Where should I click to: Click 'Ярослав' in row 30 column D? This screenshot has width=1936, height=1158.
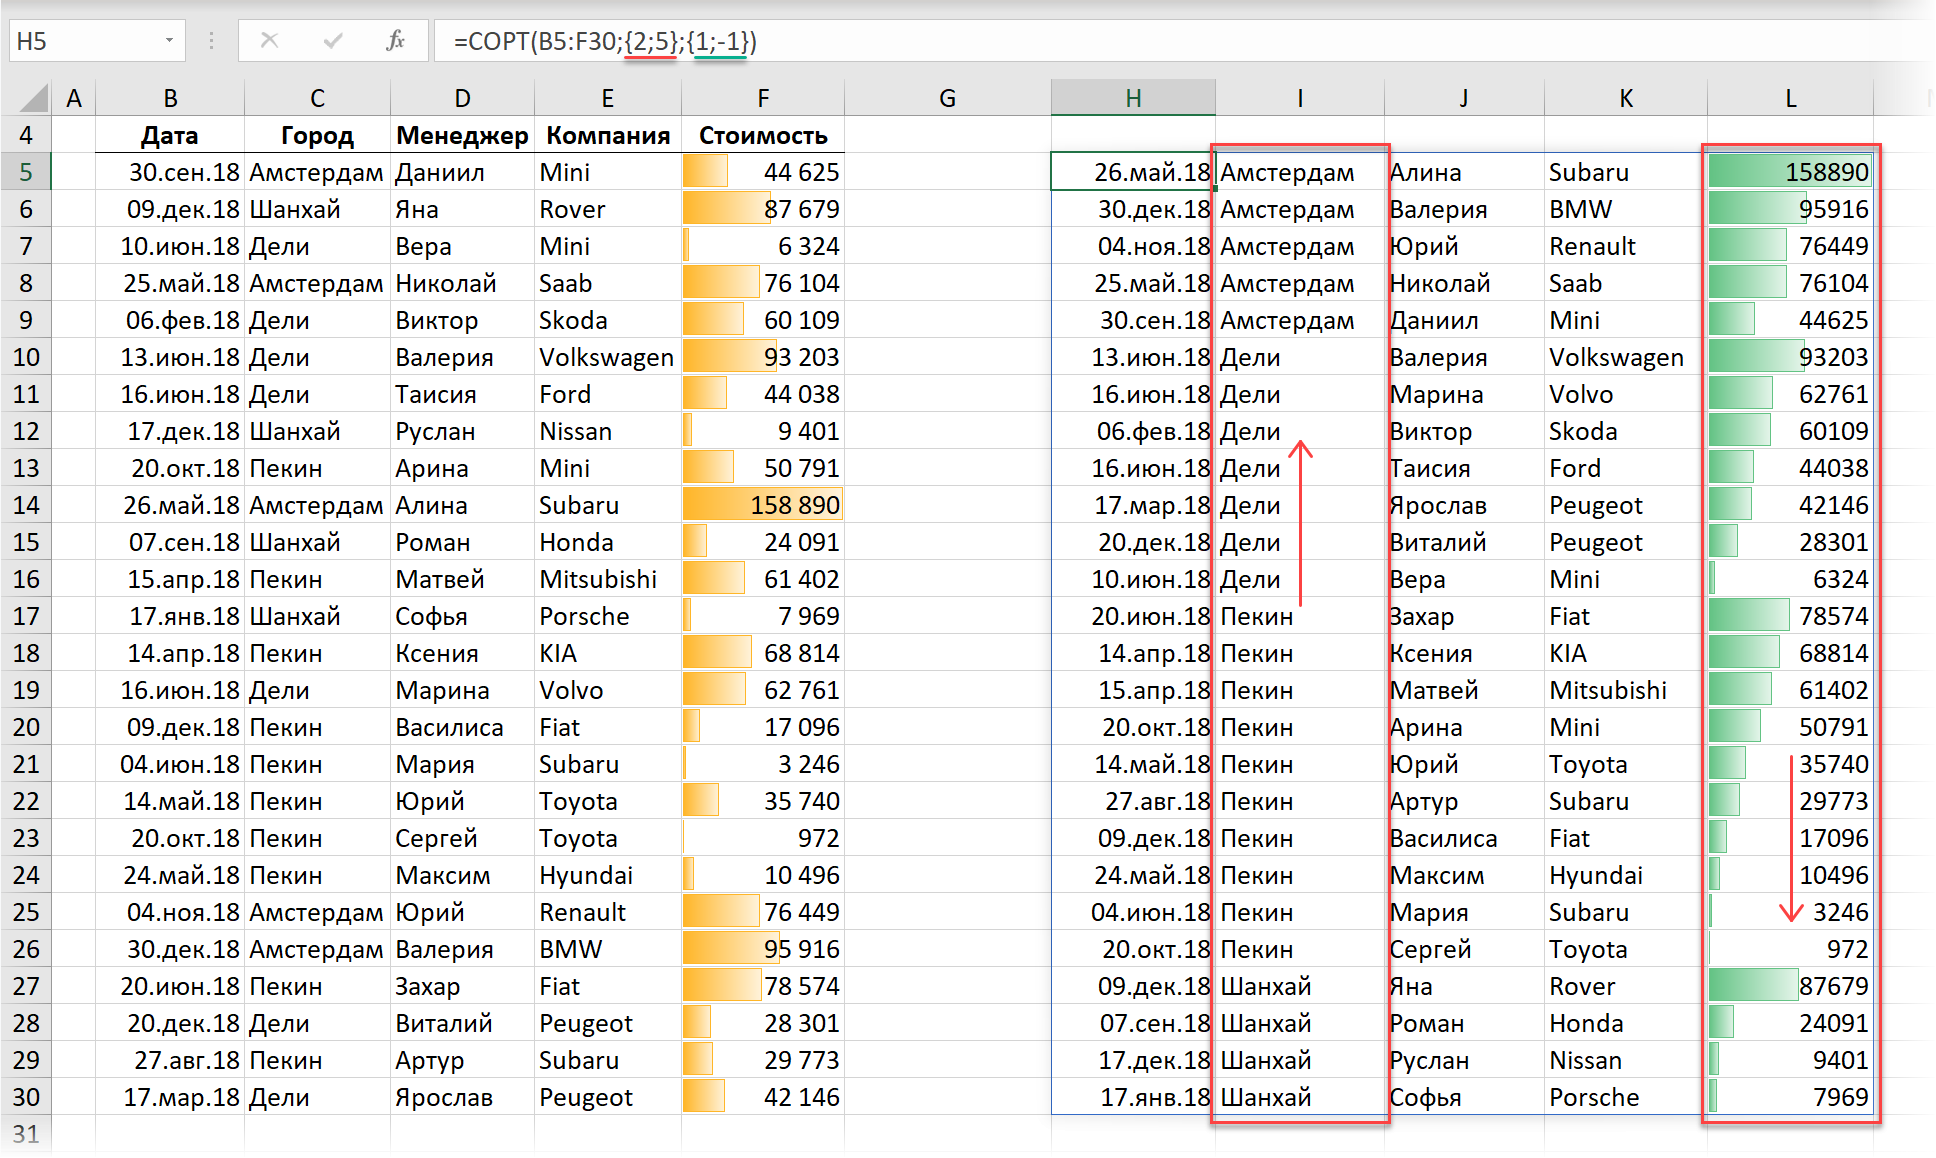[462, 1097]
